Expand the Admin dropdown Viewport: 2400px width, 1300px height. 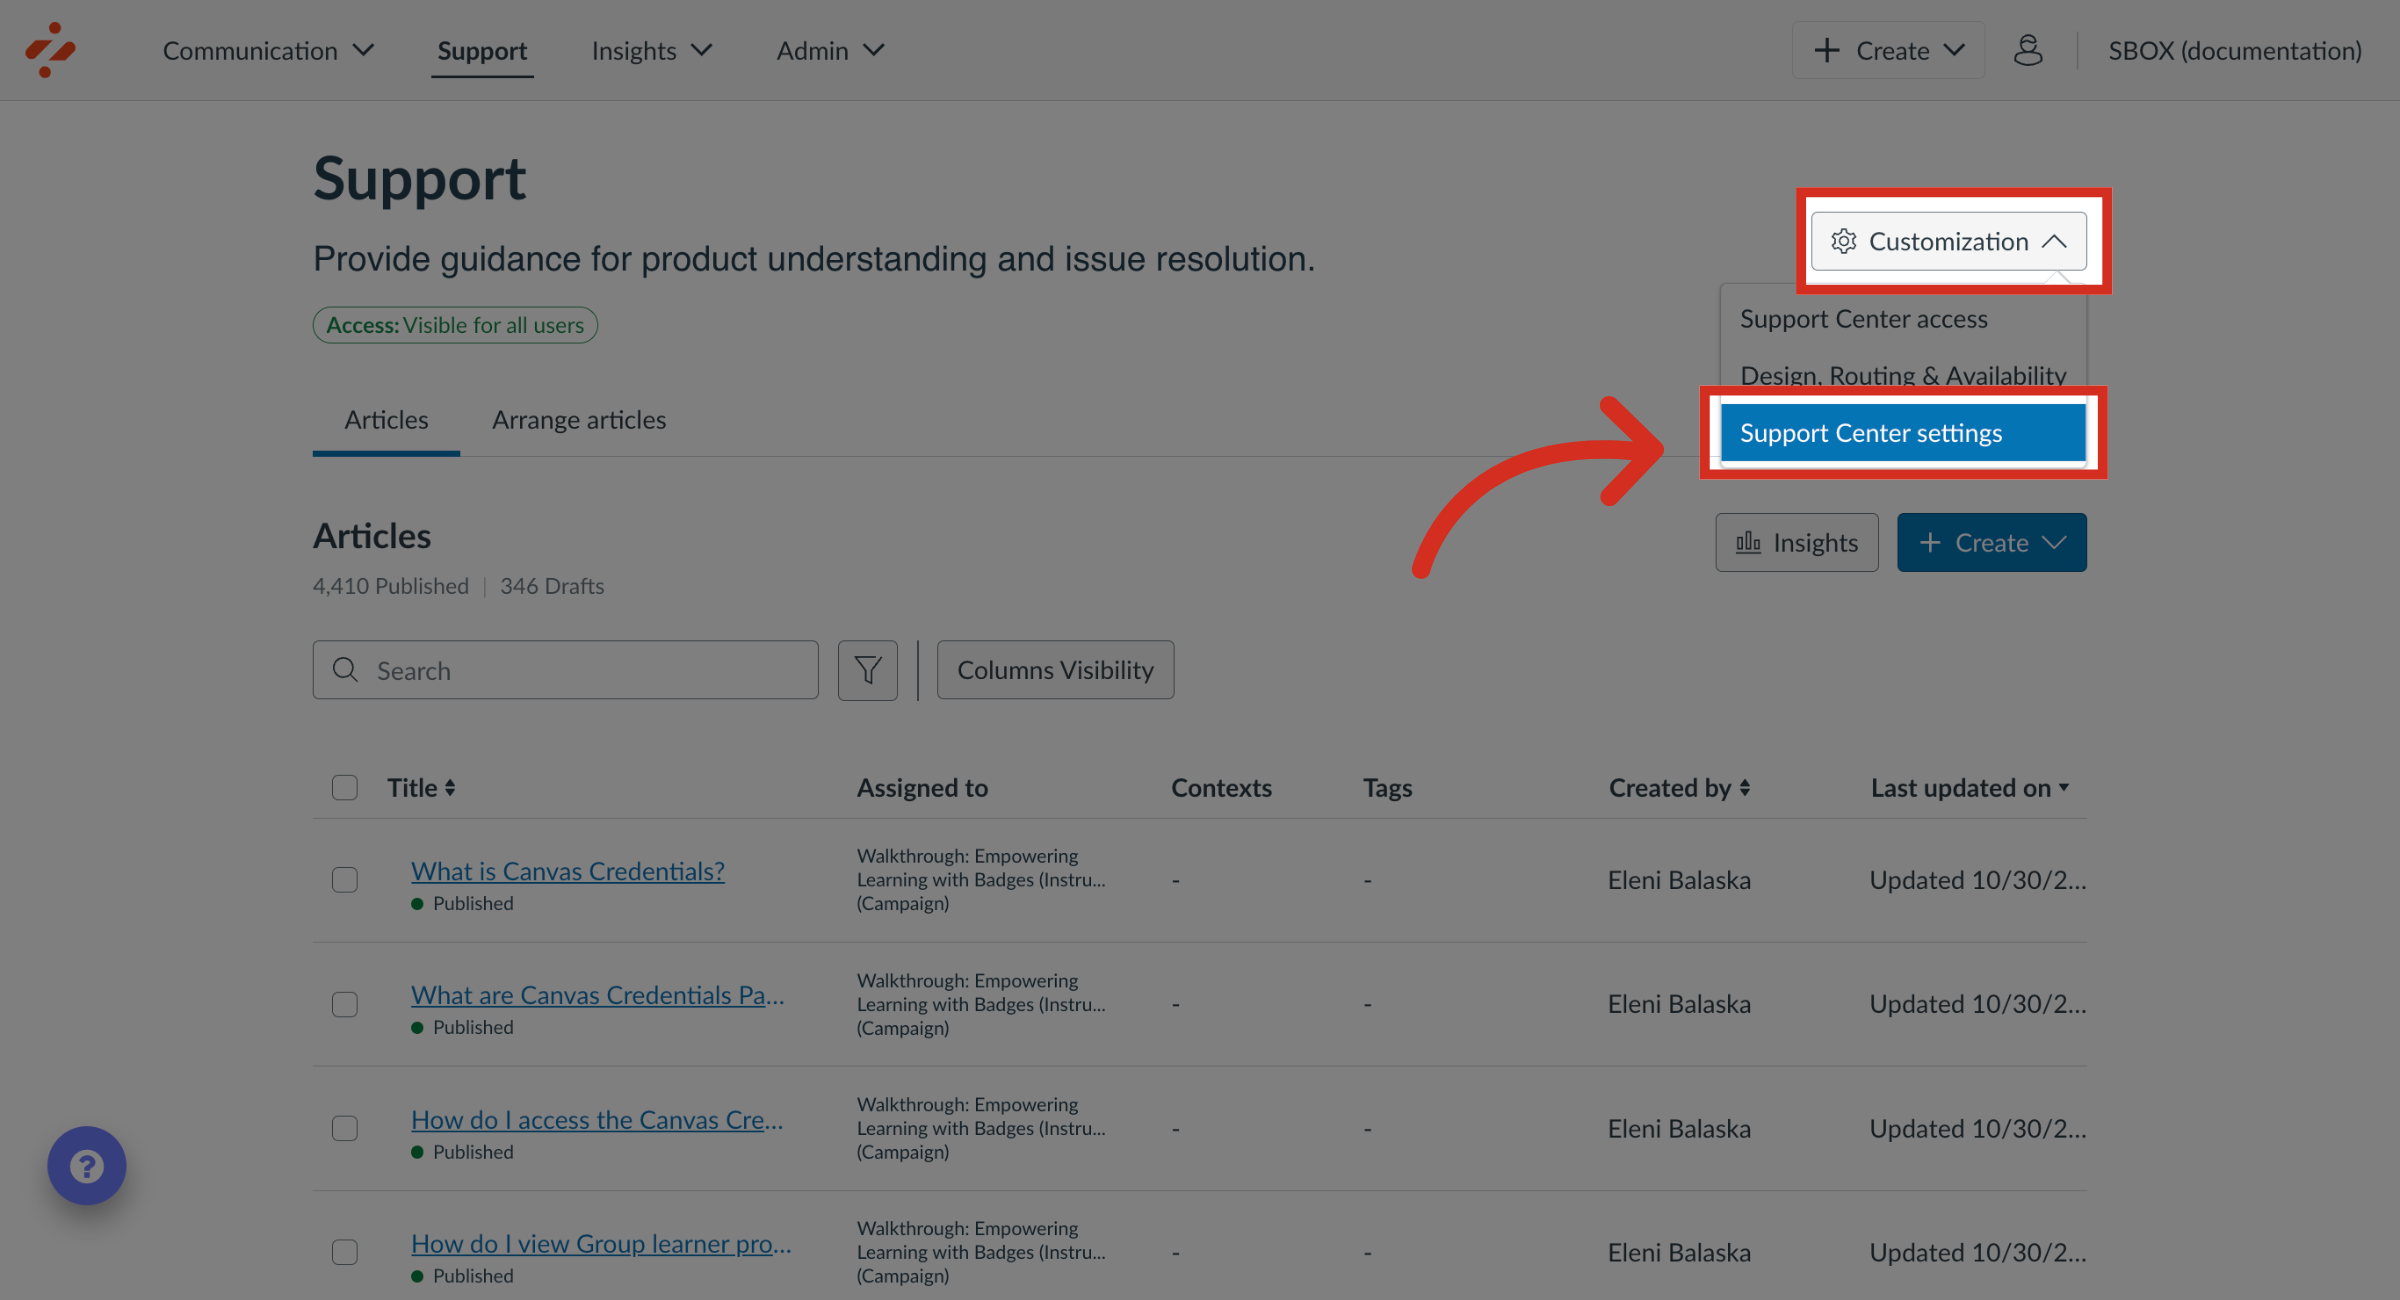click(829, 50)
